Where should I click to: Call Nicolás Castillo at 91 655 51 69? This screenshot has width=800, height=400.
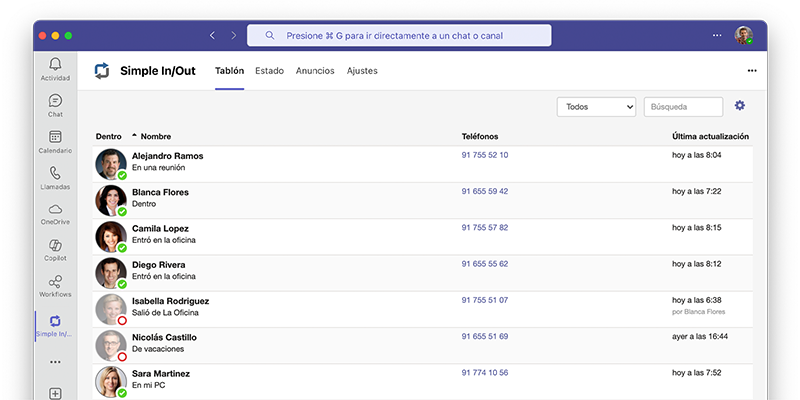[485, 336]
